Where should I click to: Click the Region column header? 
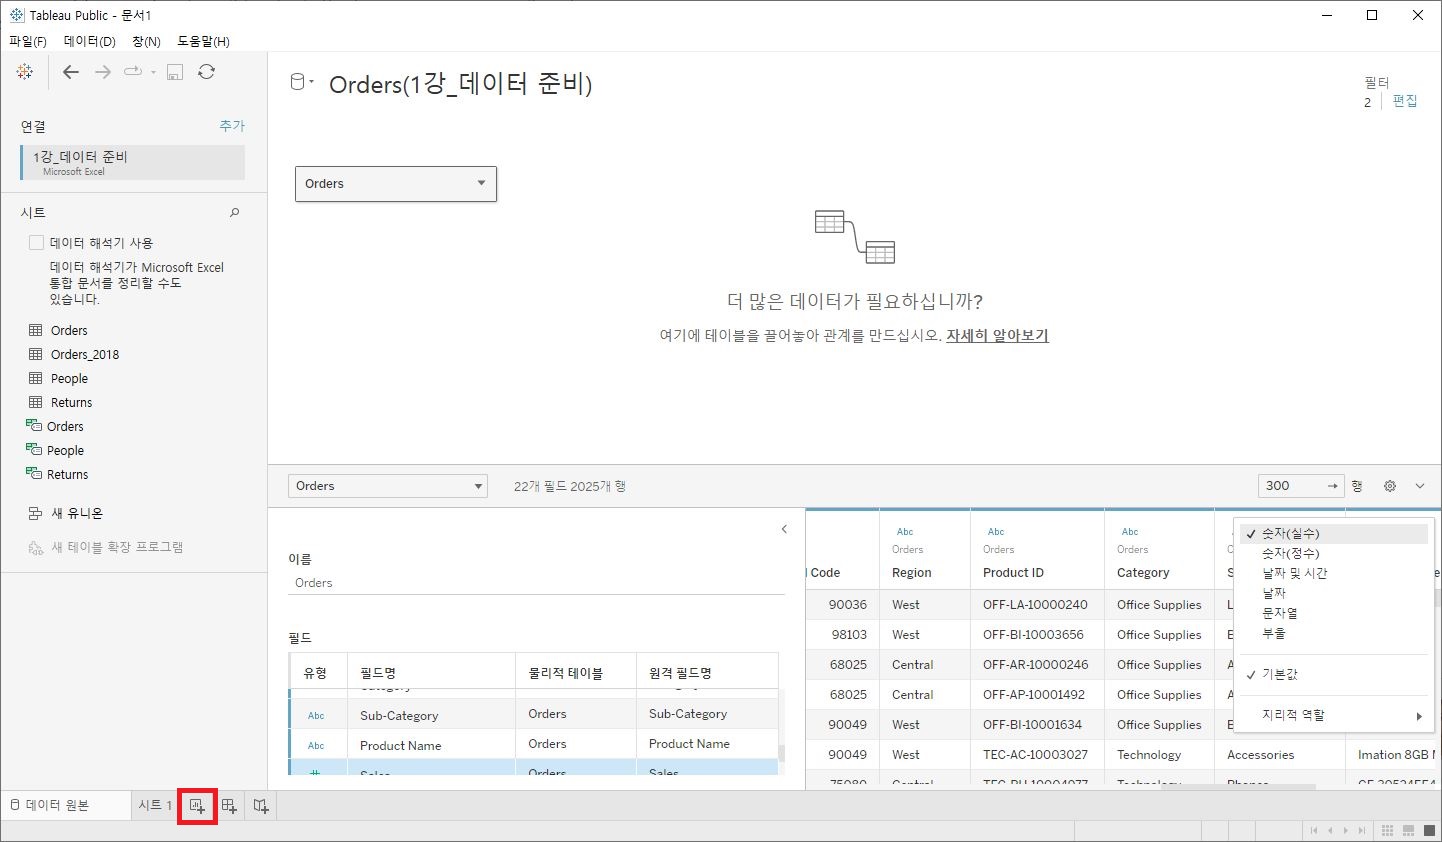pyautogui.click(x=911, y=573)
